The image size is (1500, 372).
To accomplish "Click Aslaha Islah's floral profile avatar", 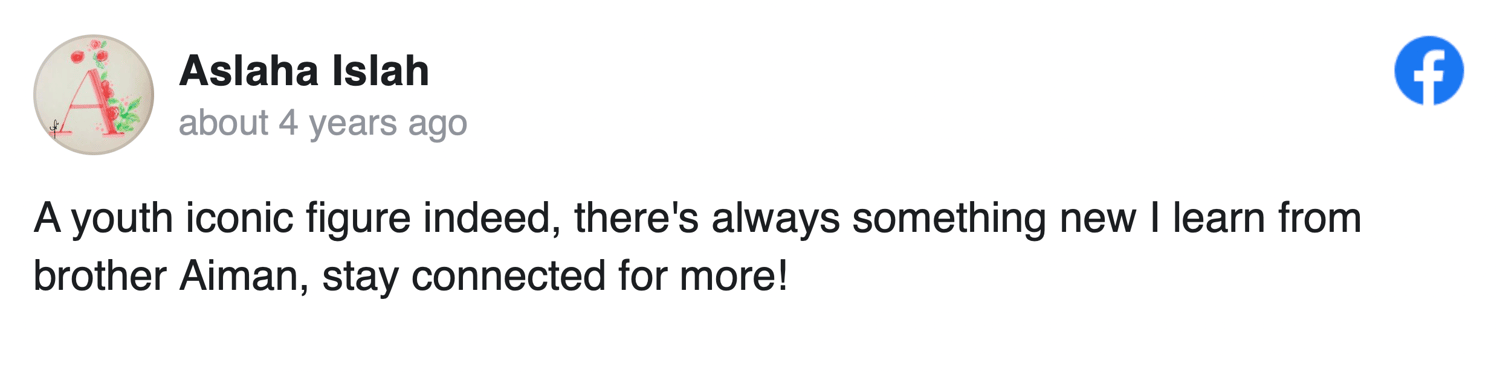I will point(94,95).
